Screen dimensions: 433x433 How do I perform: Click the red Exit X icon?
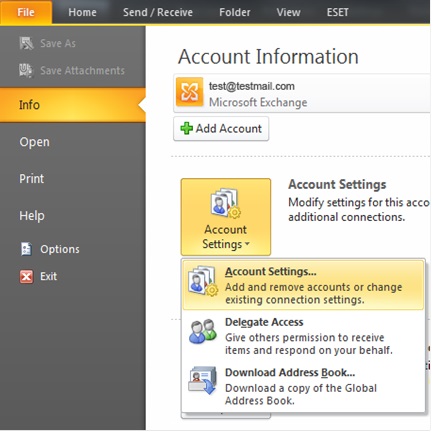26,276
